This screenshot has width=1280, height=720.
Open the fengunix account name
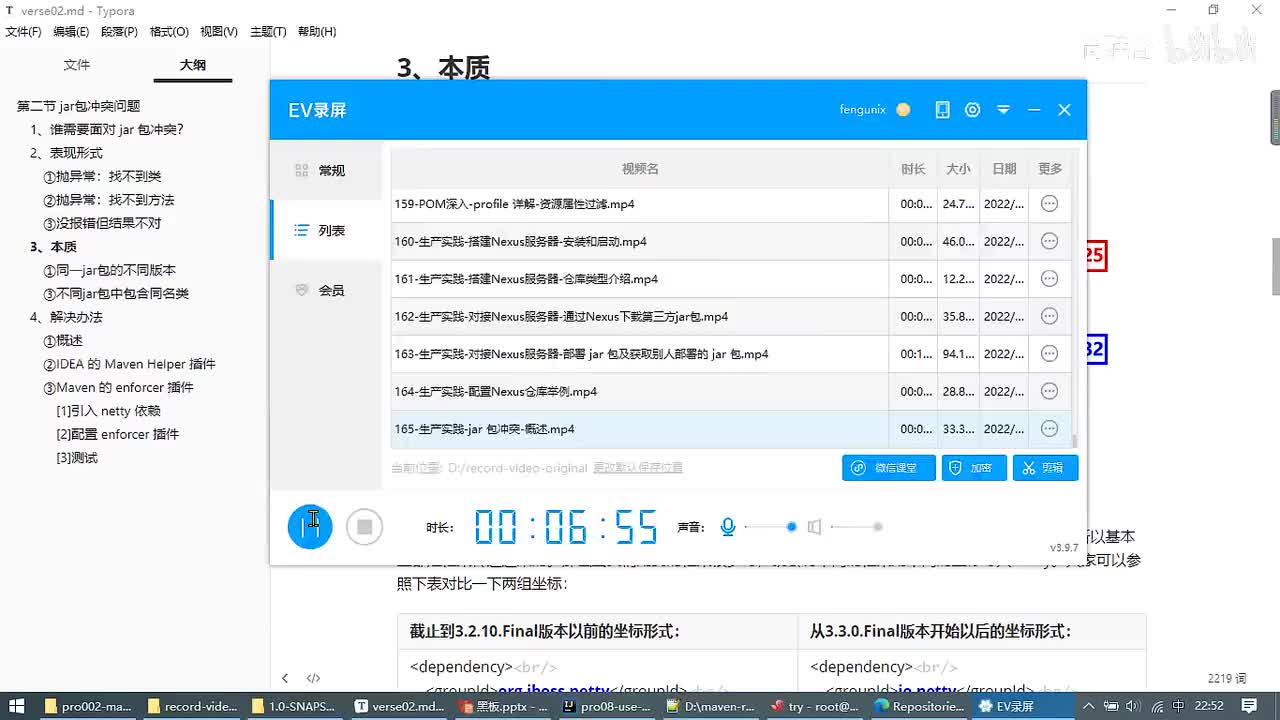863,110
